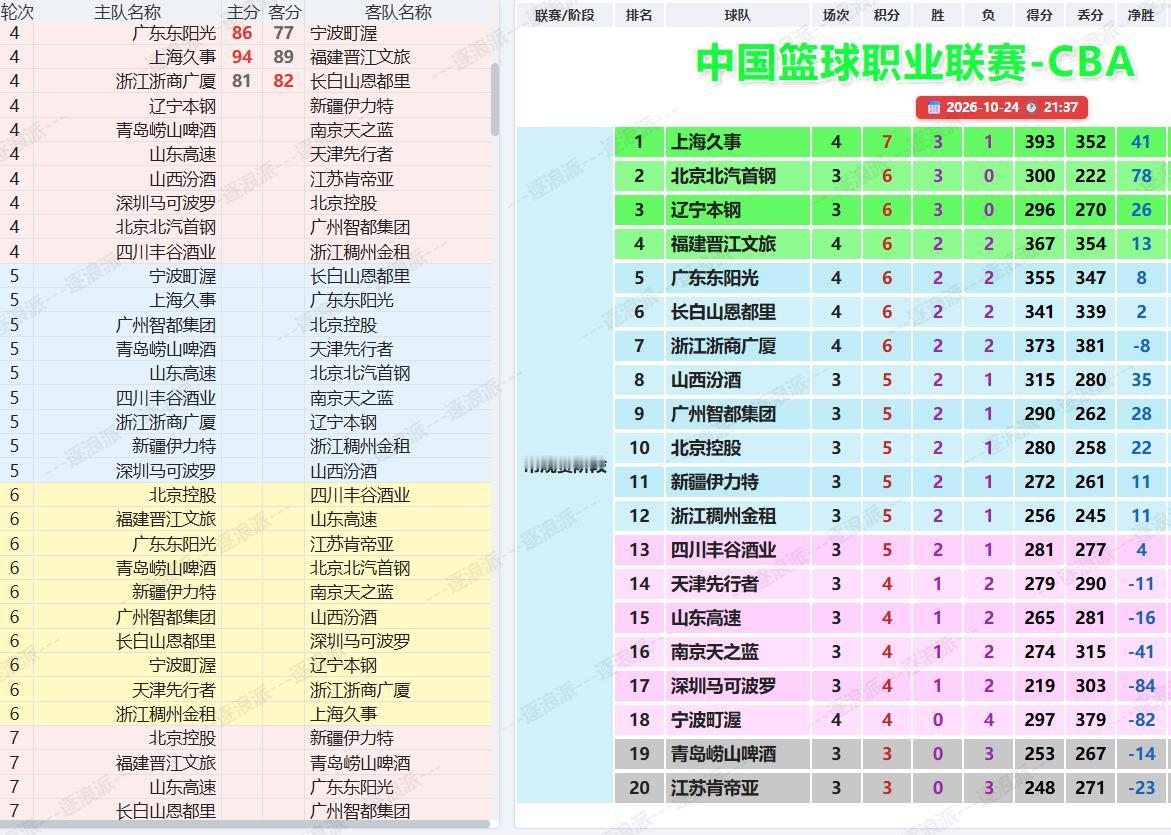Image resolution: width=1171 pixels, height=835 pixels.
Task: Select the 轮次 column header
Action: tap(16, 12)
